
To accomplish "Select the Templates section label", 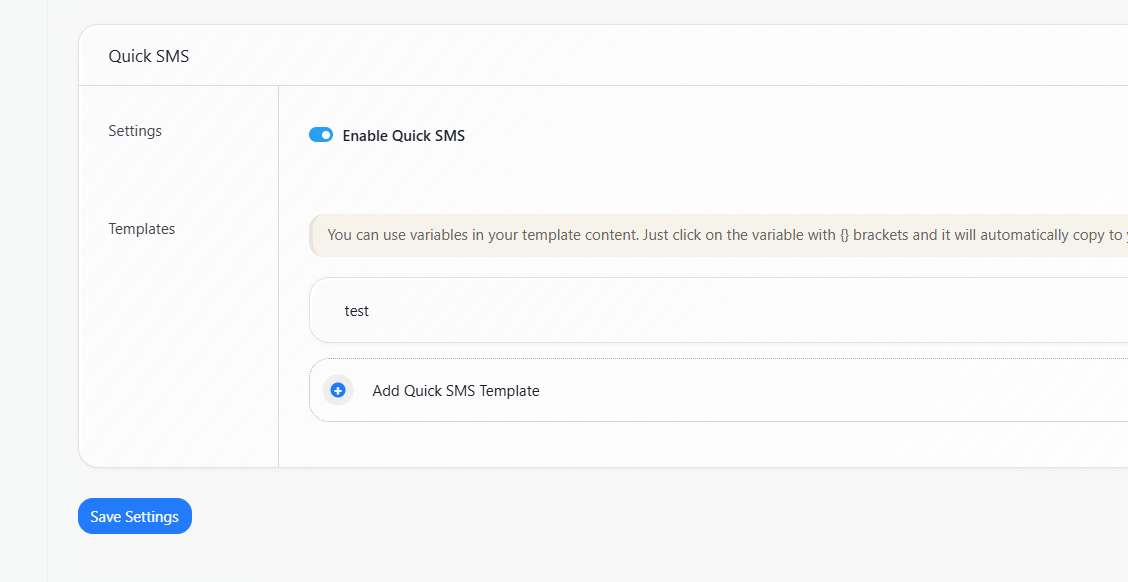I will [141, 229].
